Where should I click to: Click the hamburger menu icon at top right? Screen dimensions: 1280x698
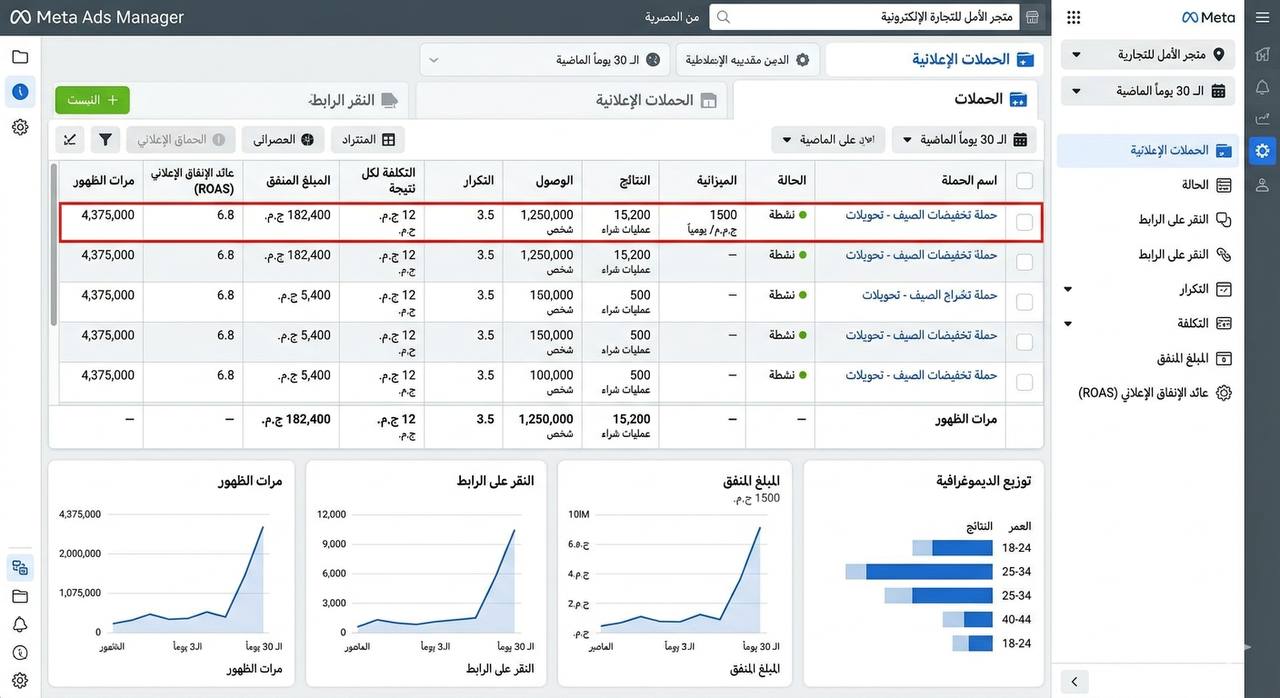click(1262, 17)
